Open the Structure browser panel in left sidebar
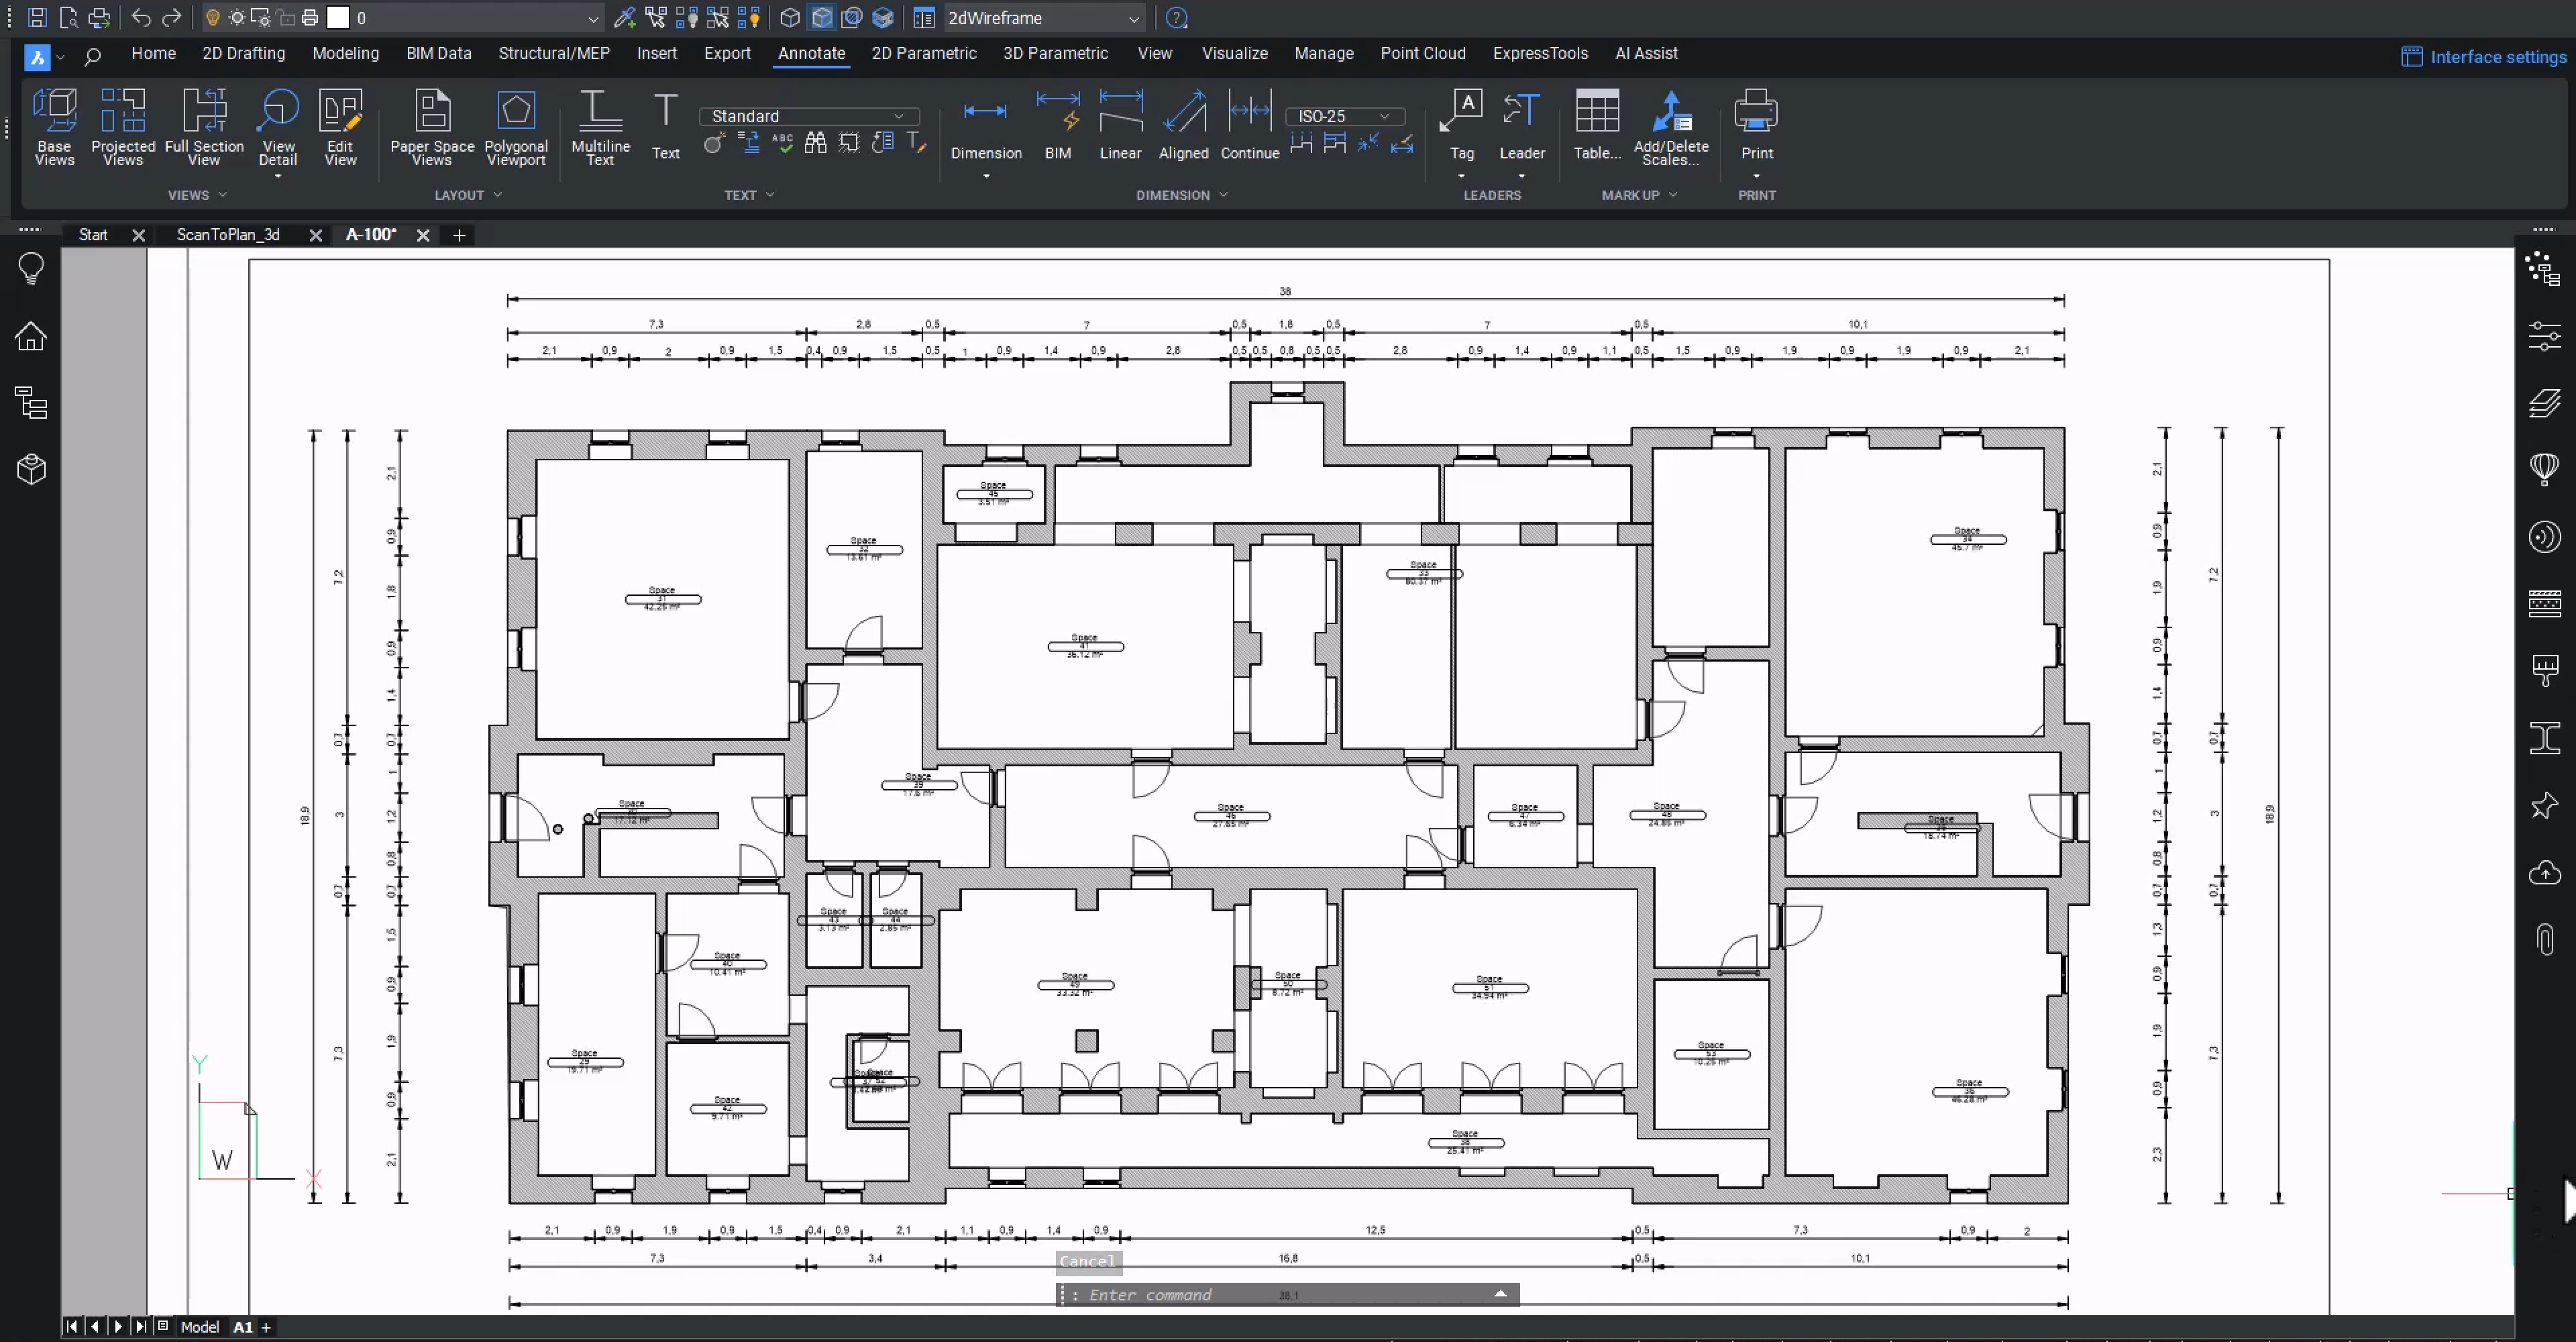The image size is (2576, 1342). [31, 402]
